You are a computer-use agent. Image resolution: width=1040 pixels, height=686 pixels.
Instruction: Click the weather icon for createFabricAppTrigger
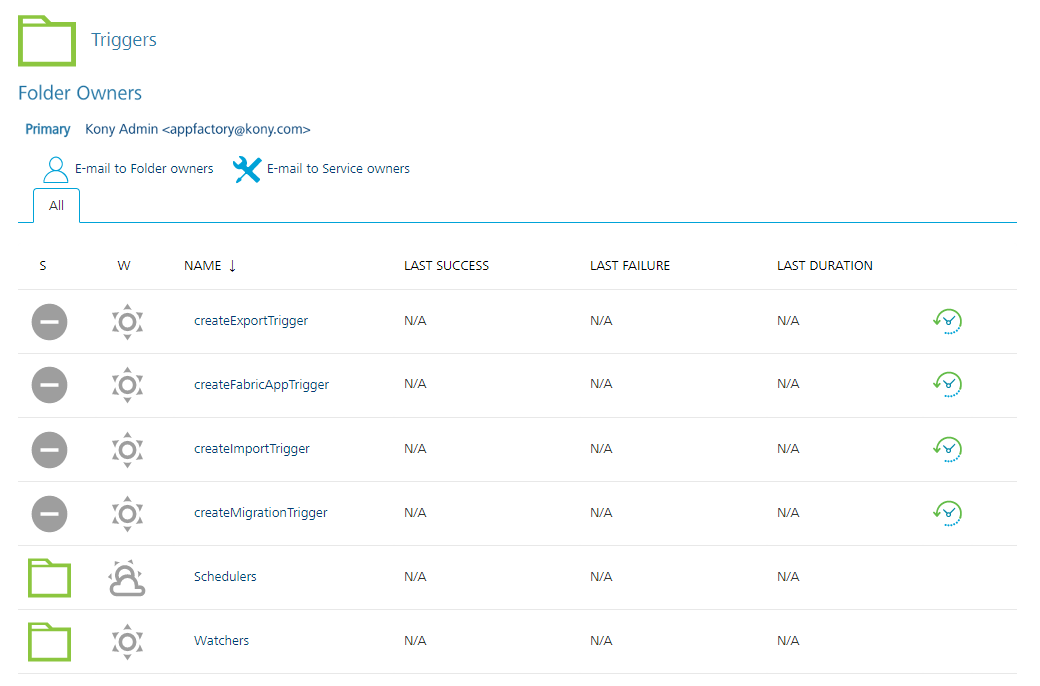(x=127, y=385)
